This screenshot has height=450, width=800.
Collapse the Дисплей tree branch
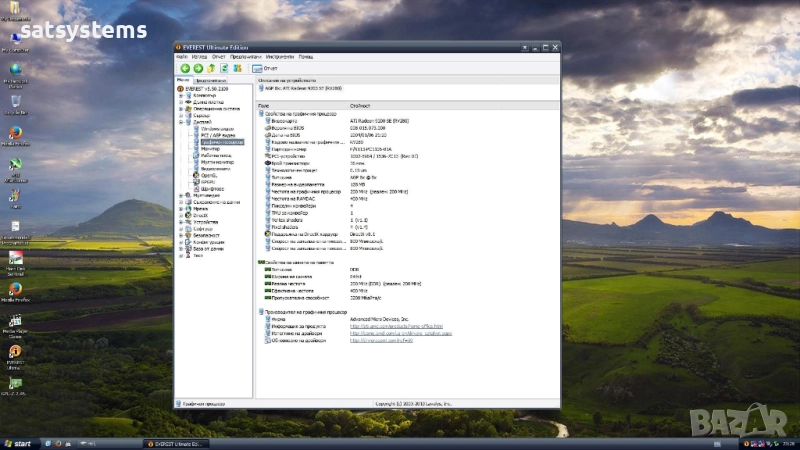coord(181,122)
